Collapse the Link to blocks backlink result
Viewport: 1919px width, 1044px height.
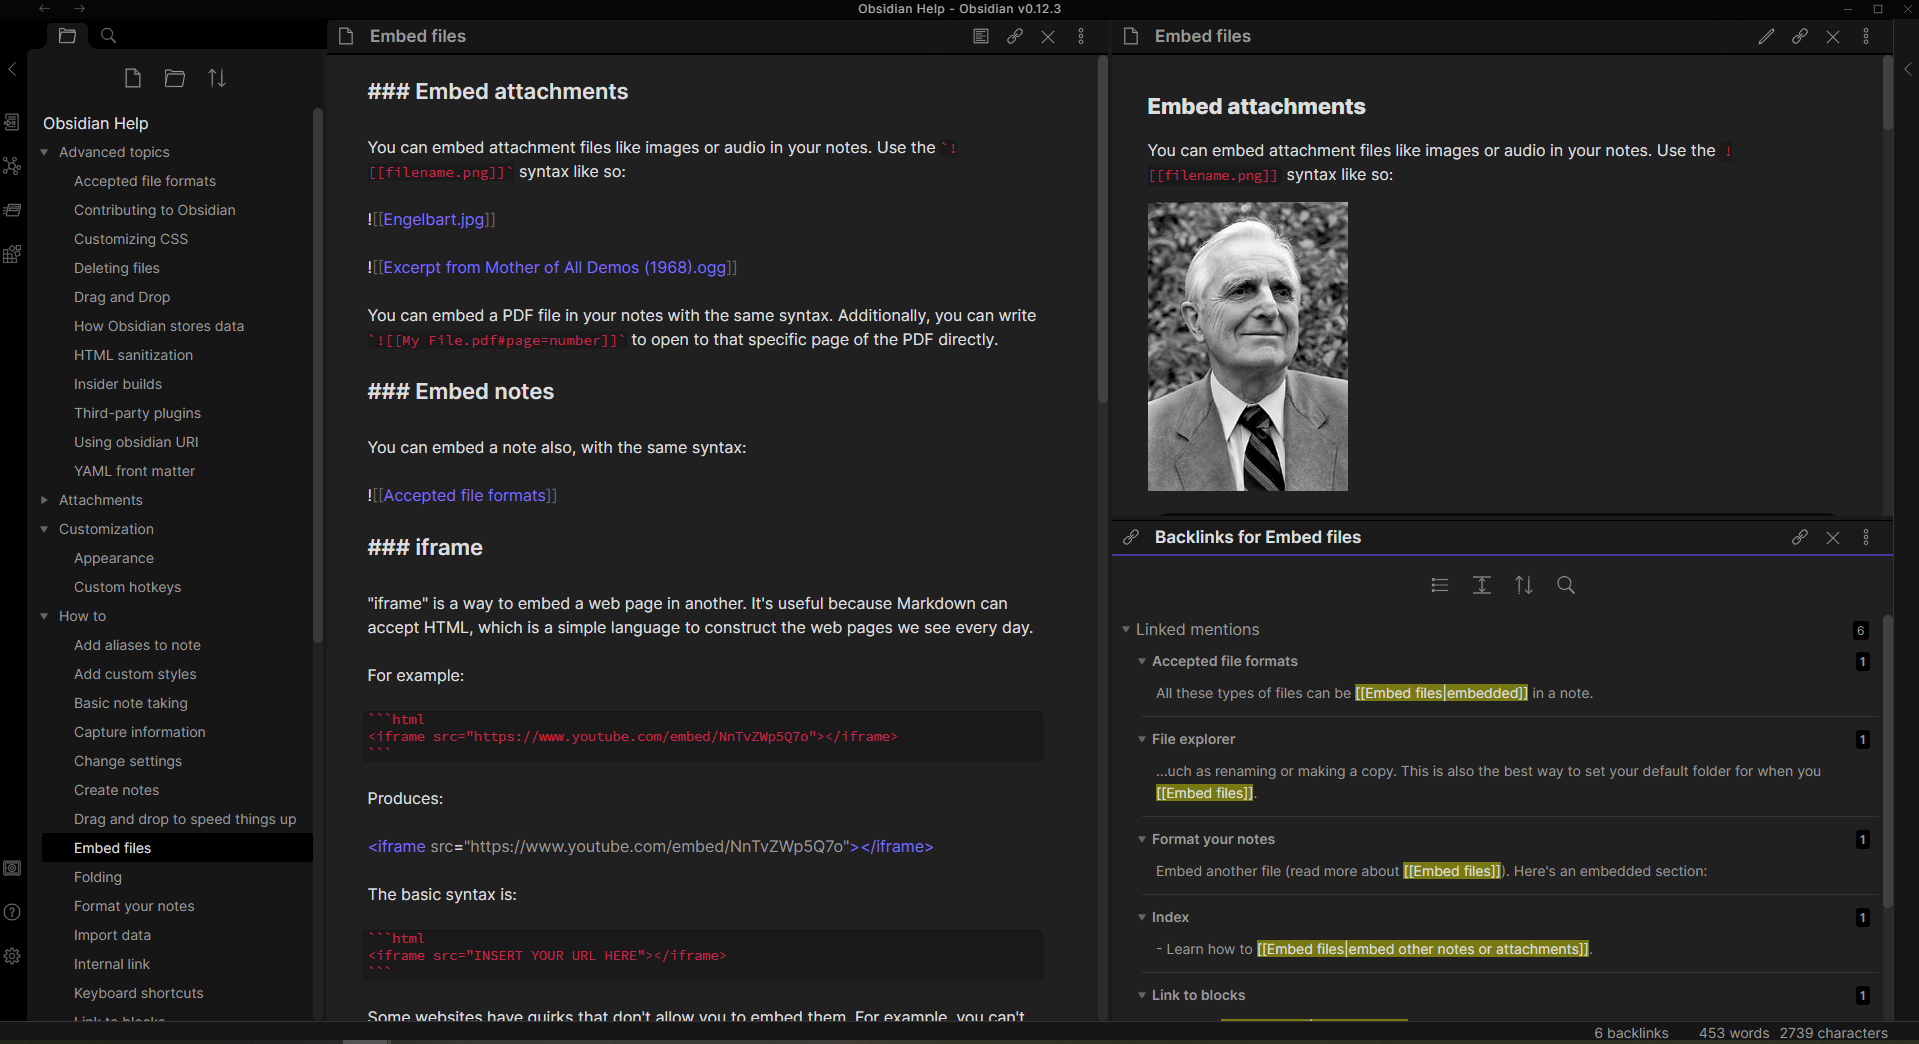tap(1142, 995)
